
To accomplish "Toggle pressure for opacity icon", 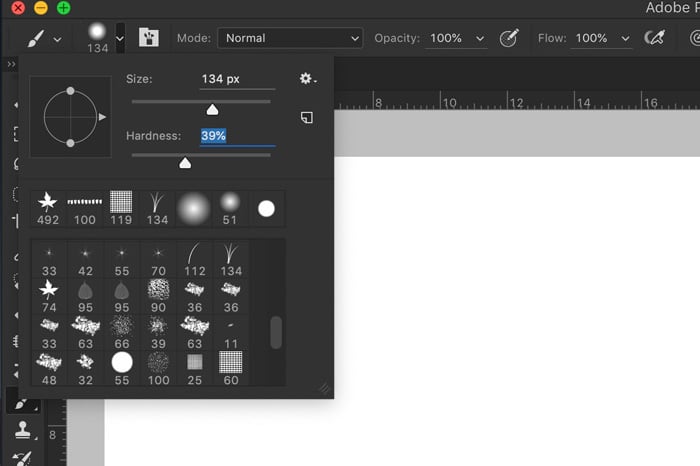I will pos(509,38).
